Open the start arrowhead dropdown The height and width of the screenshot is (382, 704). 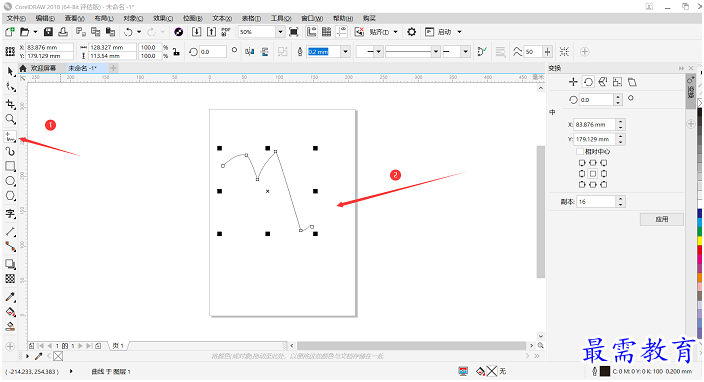click(378, 52)
